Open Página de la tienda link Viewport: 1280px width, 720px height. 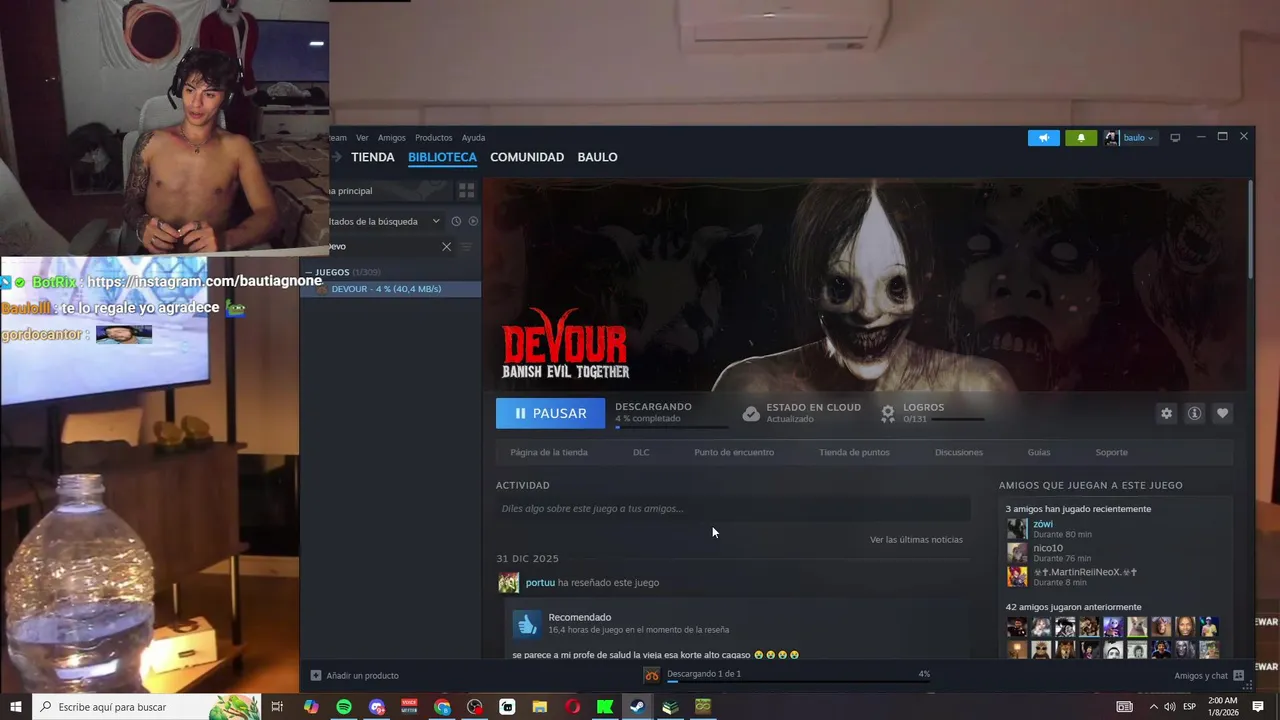549,452
